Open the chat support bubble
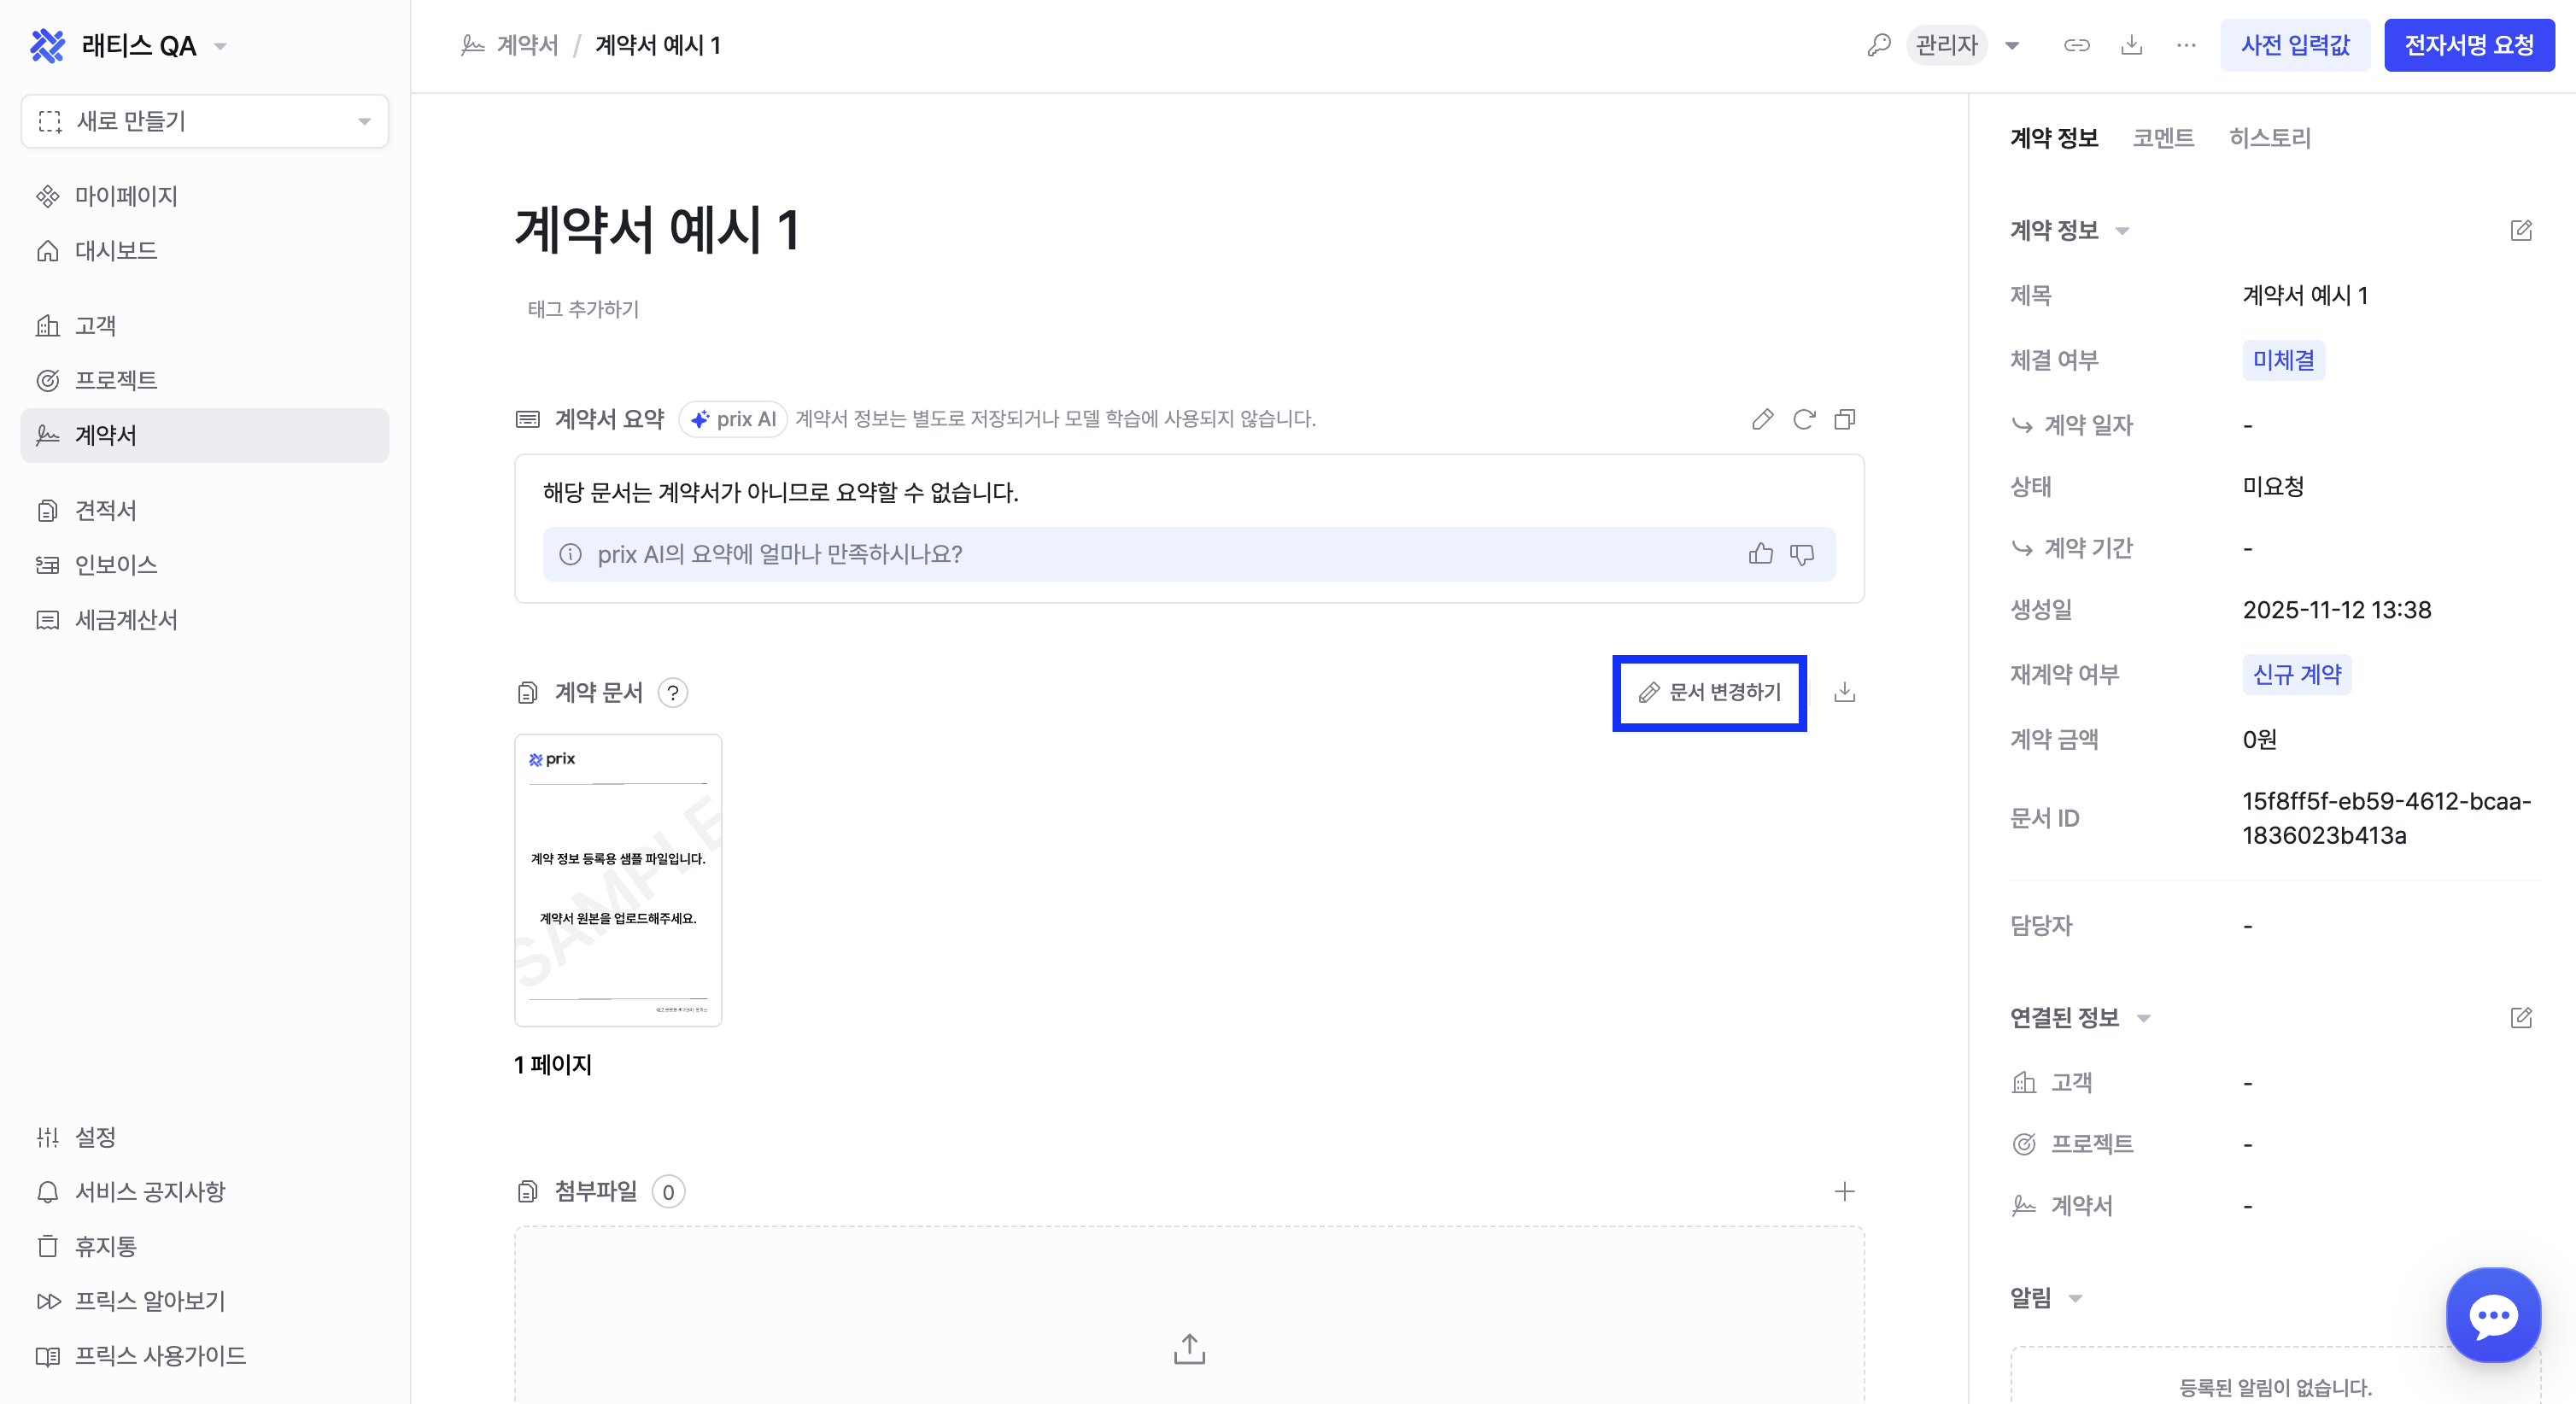 tap(2492, 1315)
